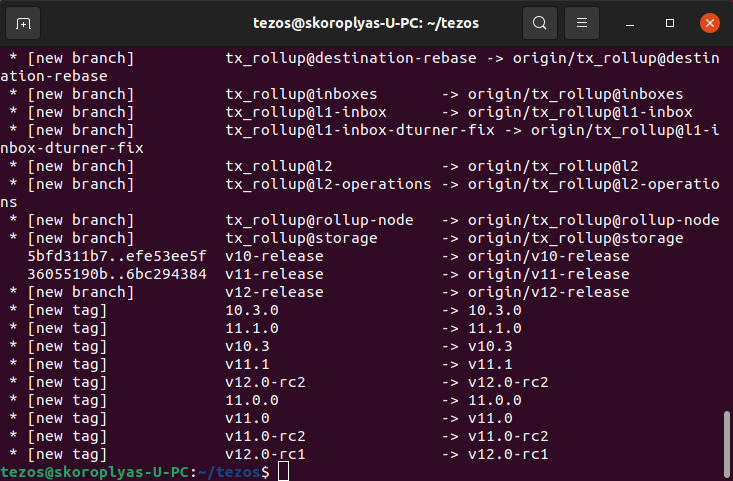The height and width of the screenshot is (481, 733).
Task: Open a new terminal tab
Action: coord(24,22)
